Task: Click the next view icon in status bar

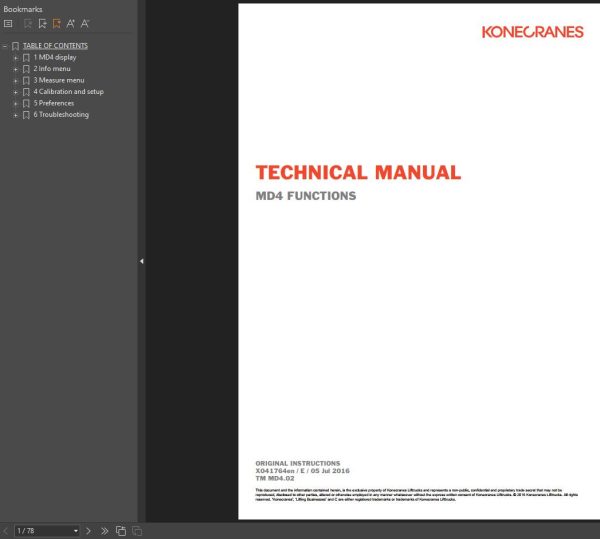Action: [x=137, y=531]
